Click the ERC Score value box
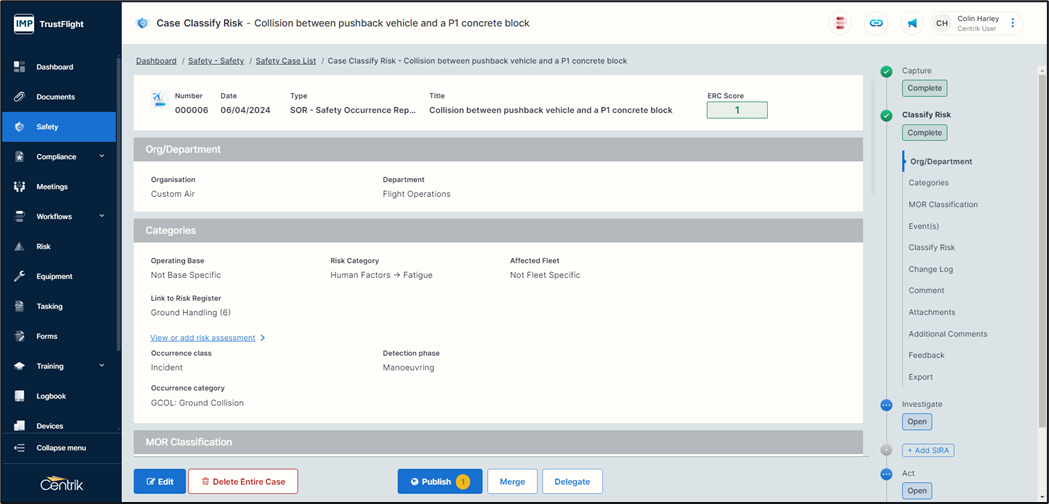 737,110
